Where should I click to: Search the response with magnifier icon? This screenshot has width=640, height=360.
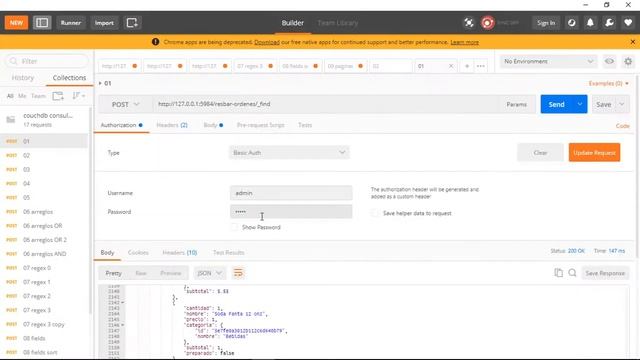(x=572, y=273)
